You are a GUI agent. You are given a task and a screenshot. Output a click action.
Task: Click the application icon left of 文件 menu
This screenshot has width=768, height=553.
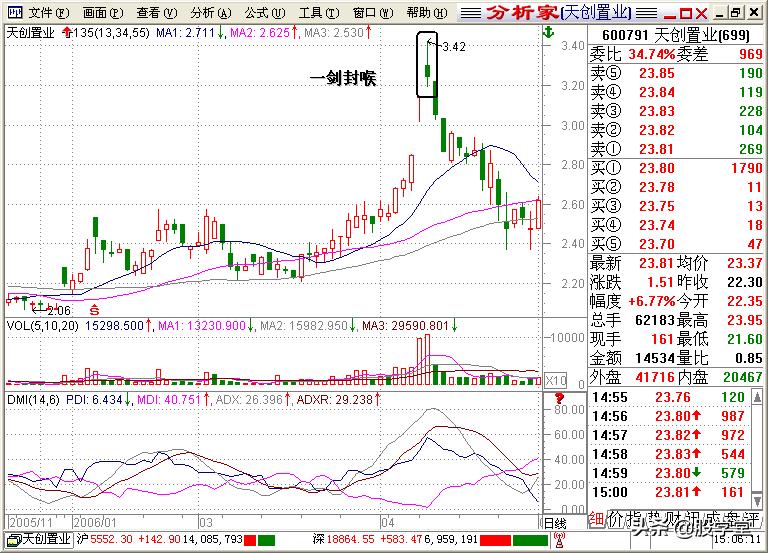(x=14, y=12)
